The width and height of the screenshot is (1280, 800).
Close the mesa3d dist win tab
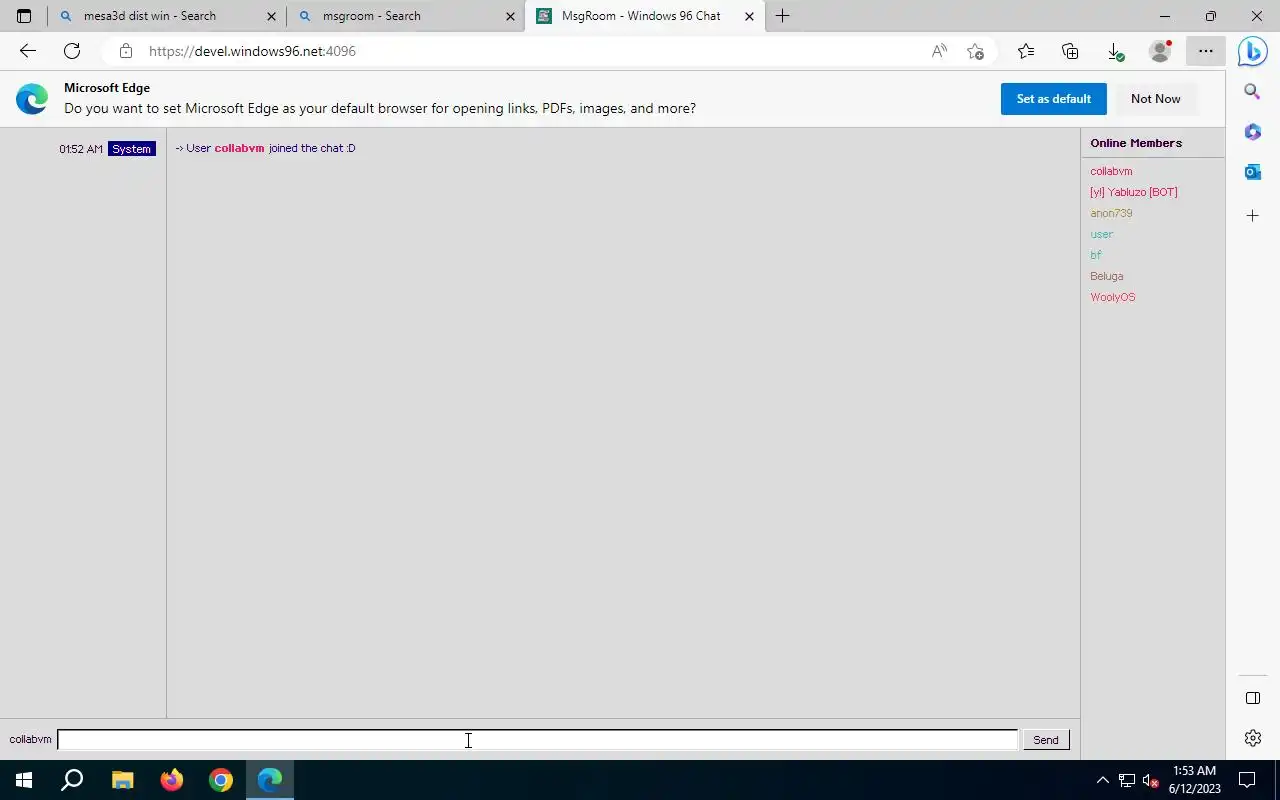[x=271, y=16]
